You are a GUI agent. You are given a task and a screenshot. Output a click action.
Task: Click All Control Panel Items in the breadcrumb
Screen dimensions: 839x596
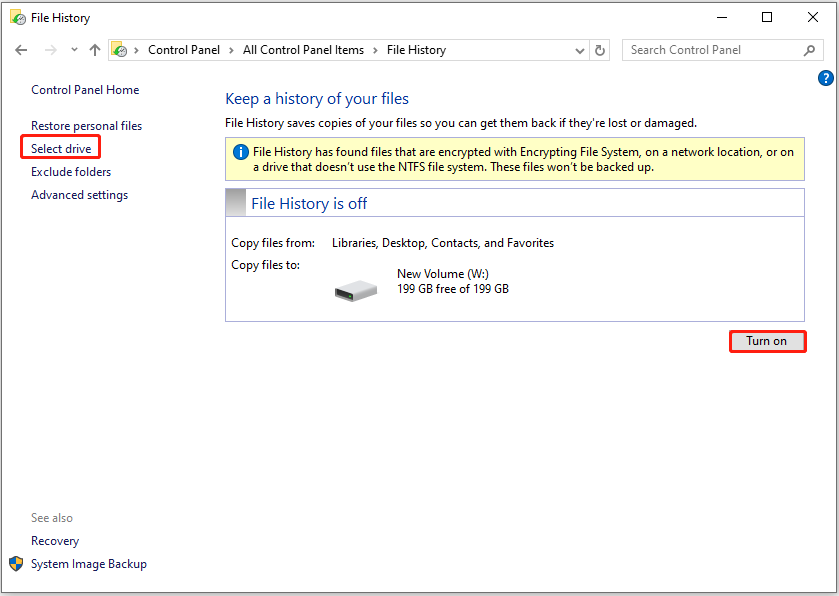click(303, 49)
